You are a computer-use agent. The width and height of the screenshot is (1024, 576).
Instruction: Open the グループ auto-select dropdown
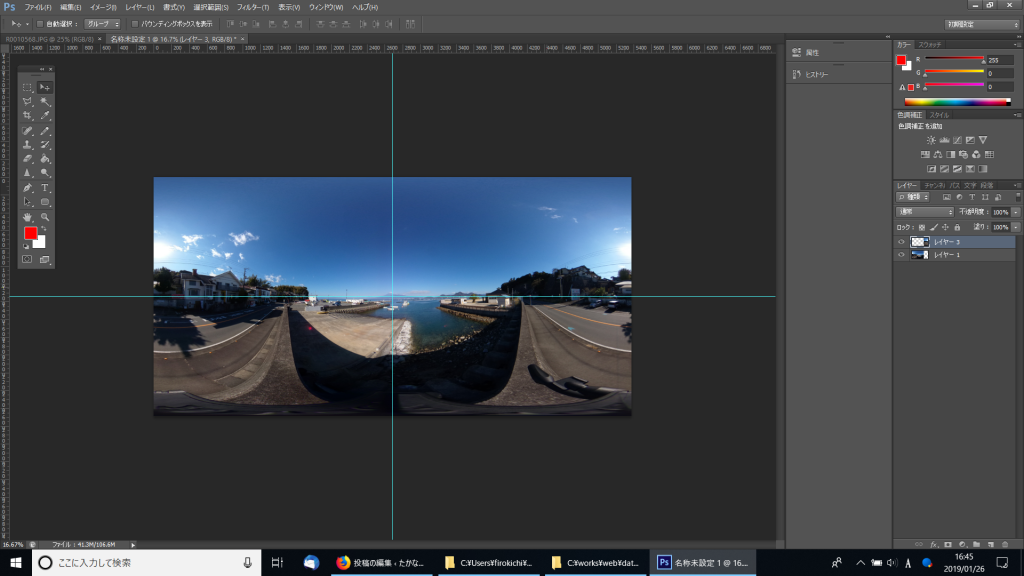(101, 23)
